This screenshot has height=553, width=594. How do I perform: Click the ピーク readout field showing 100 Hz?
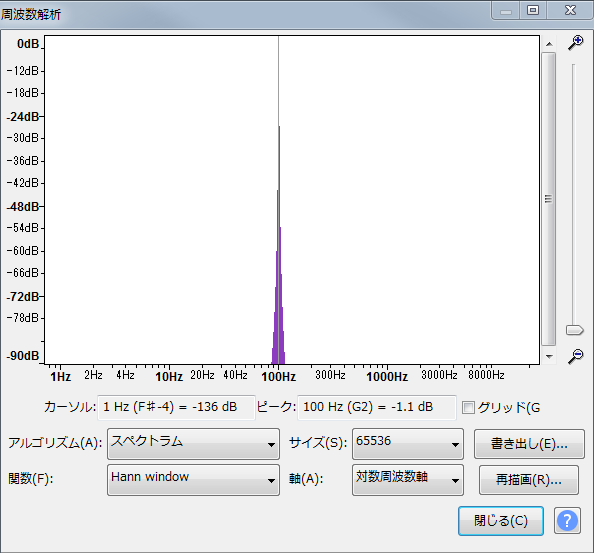377,407
